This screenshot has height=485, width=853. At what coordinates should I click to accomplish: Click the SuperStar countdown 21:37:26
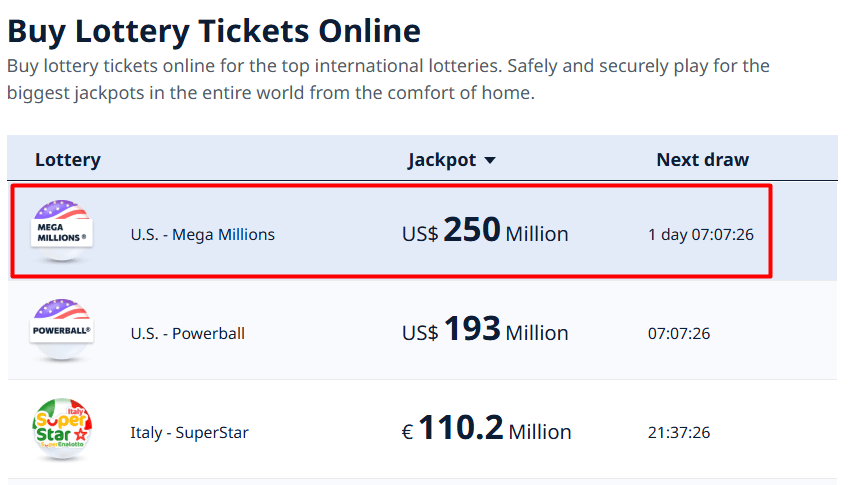(679, 433)
